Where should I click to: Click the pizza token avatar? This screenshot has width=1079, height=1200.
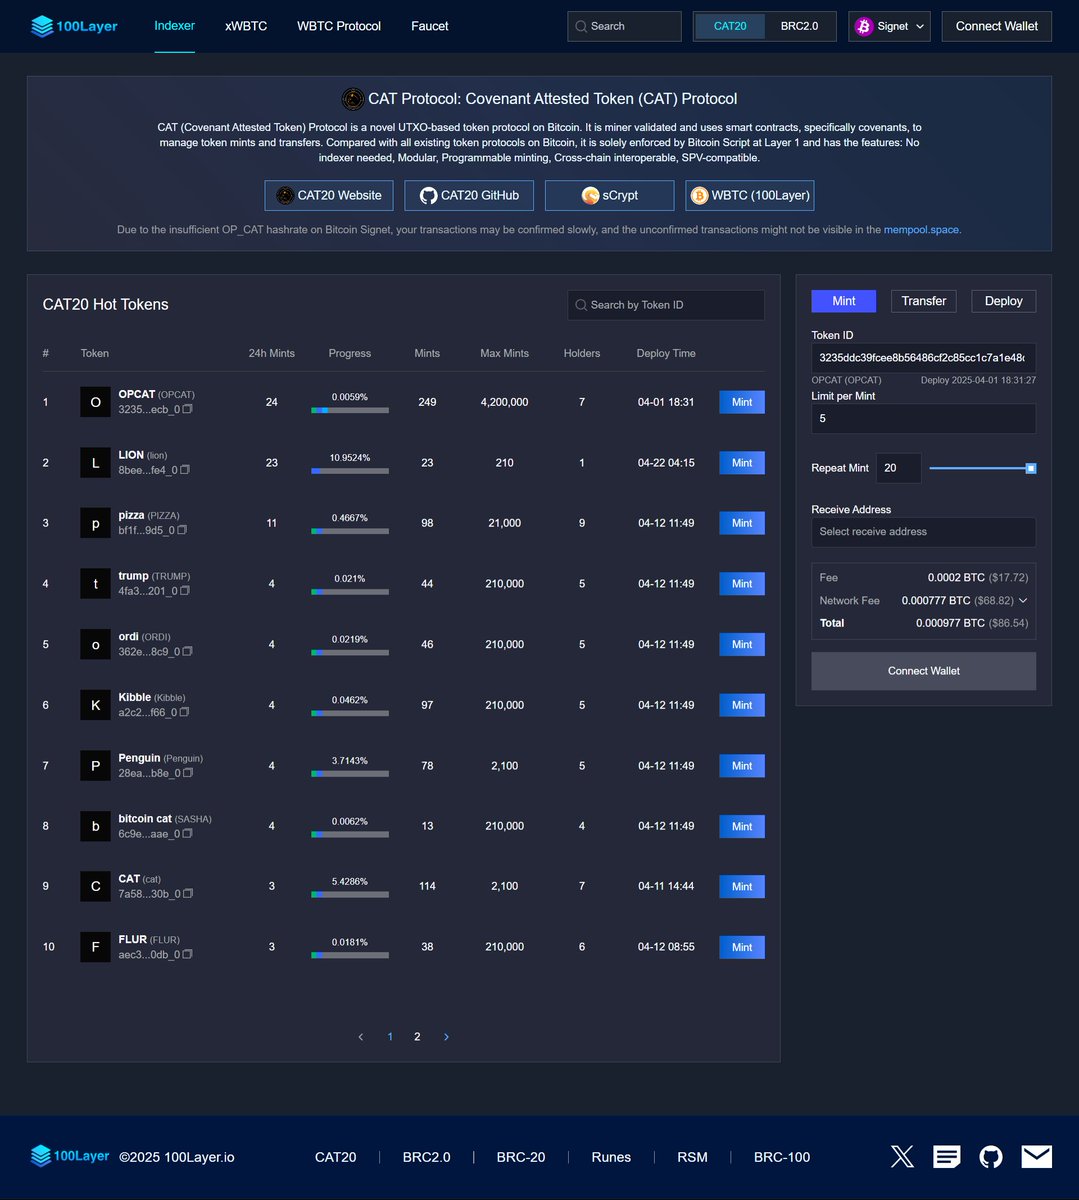coord(96,523)
